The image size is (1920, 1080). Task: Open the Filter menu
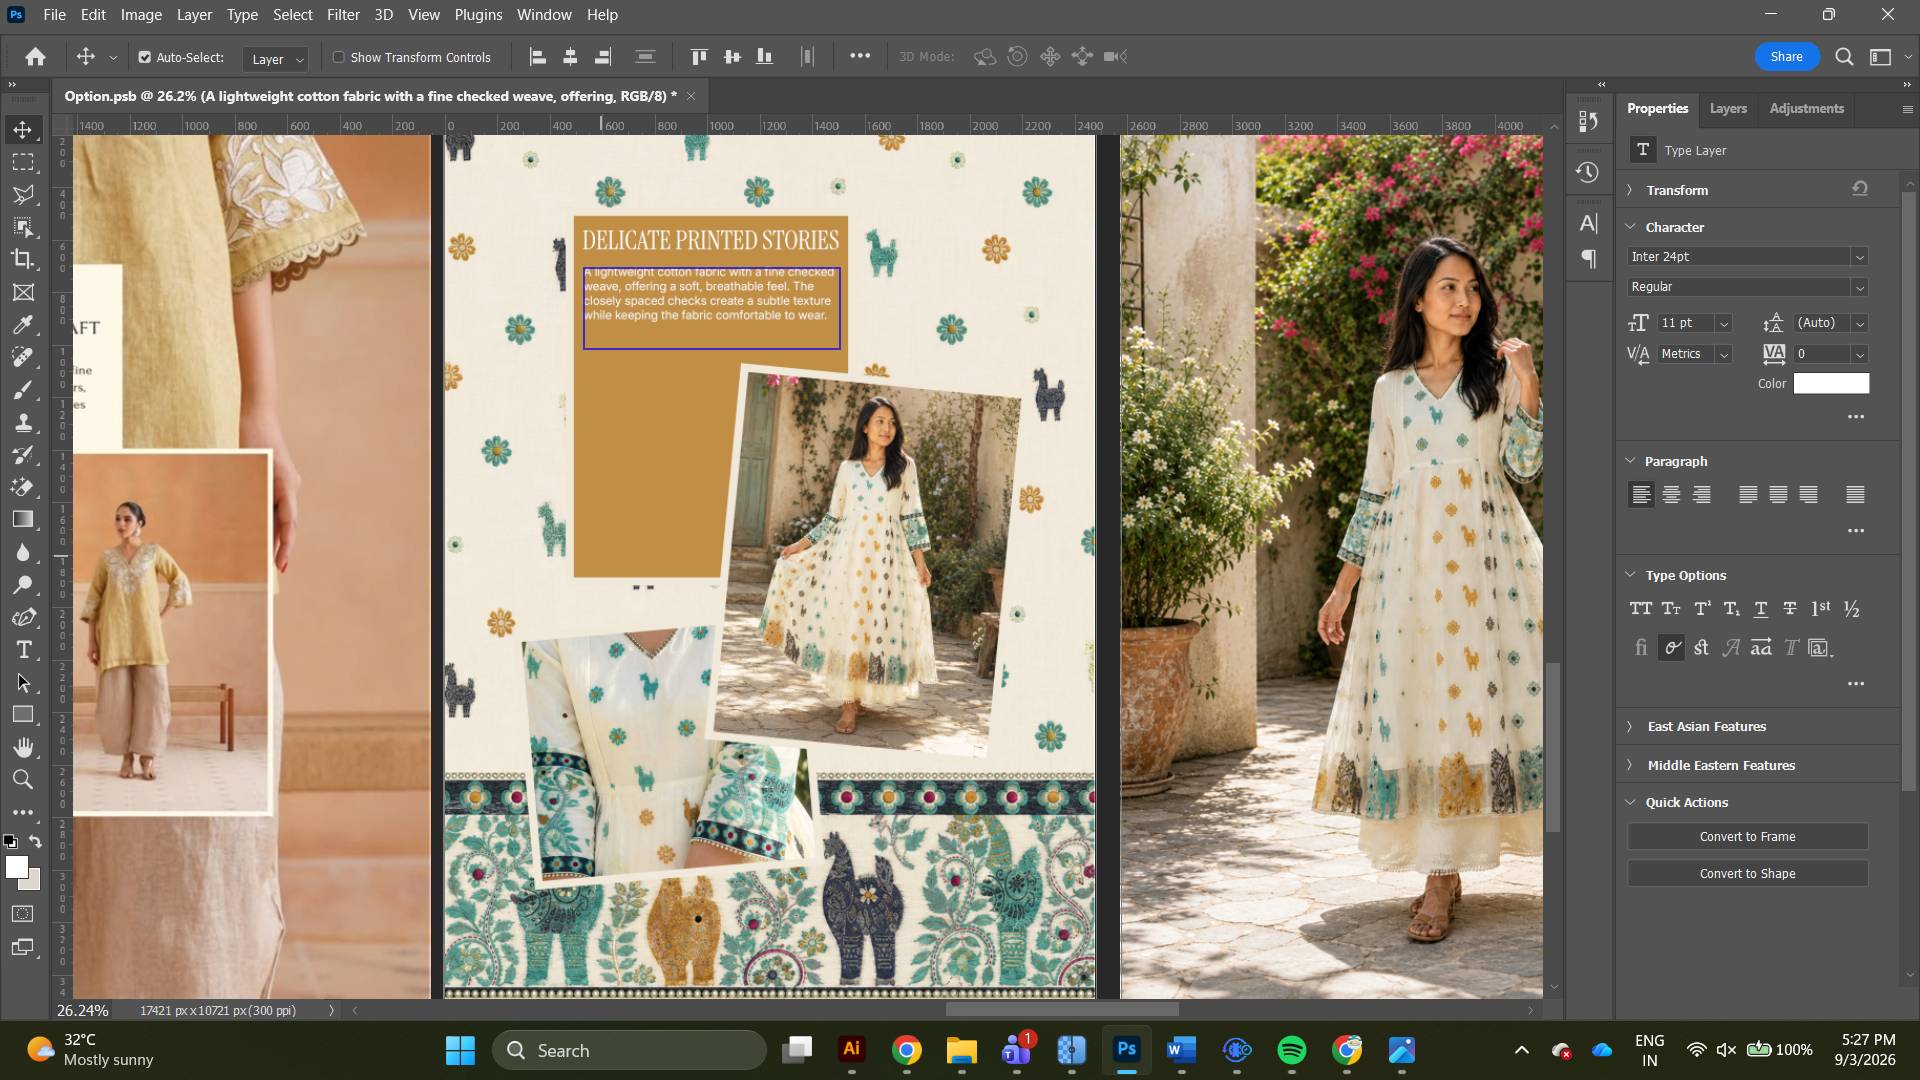(343, 15)
